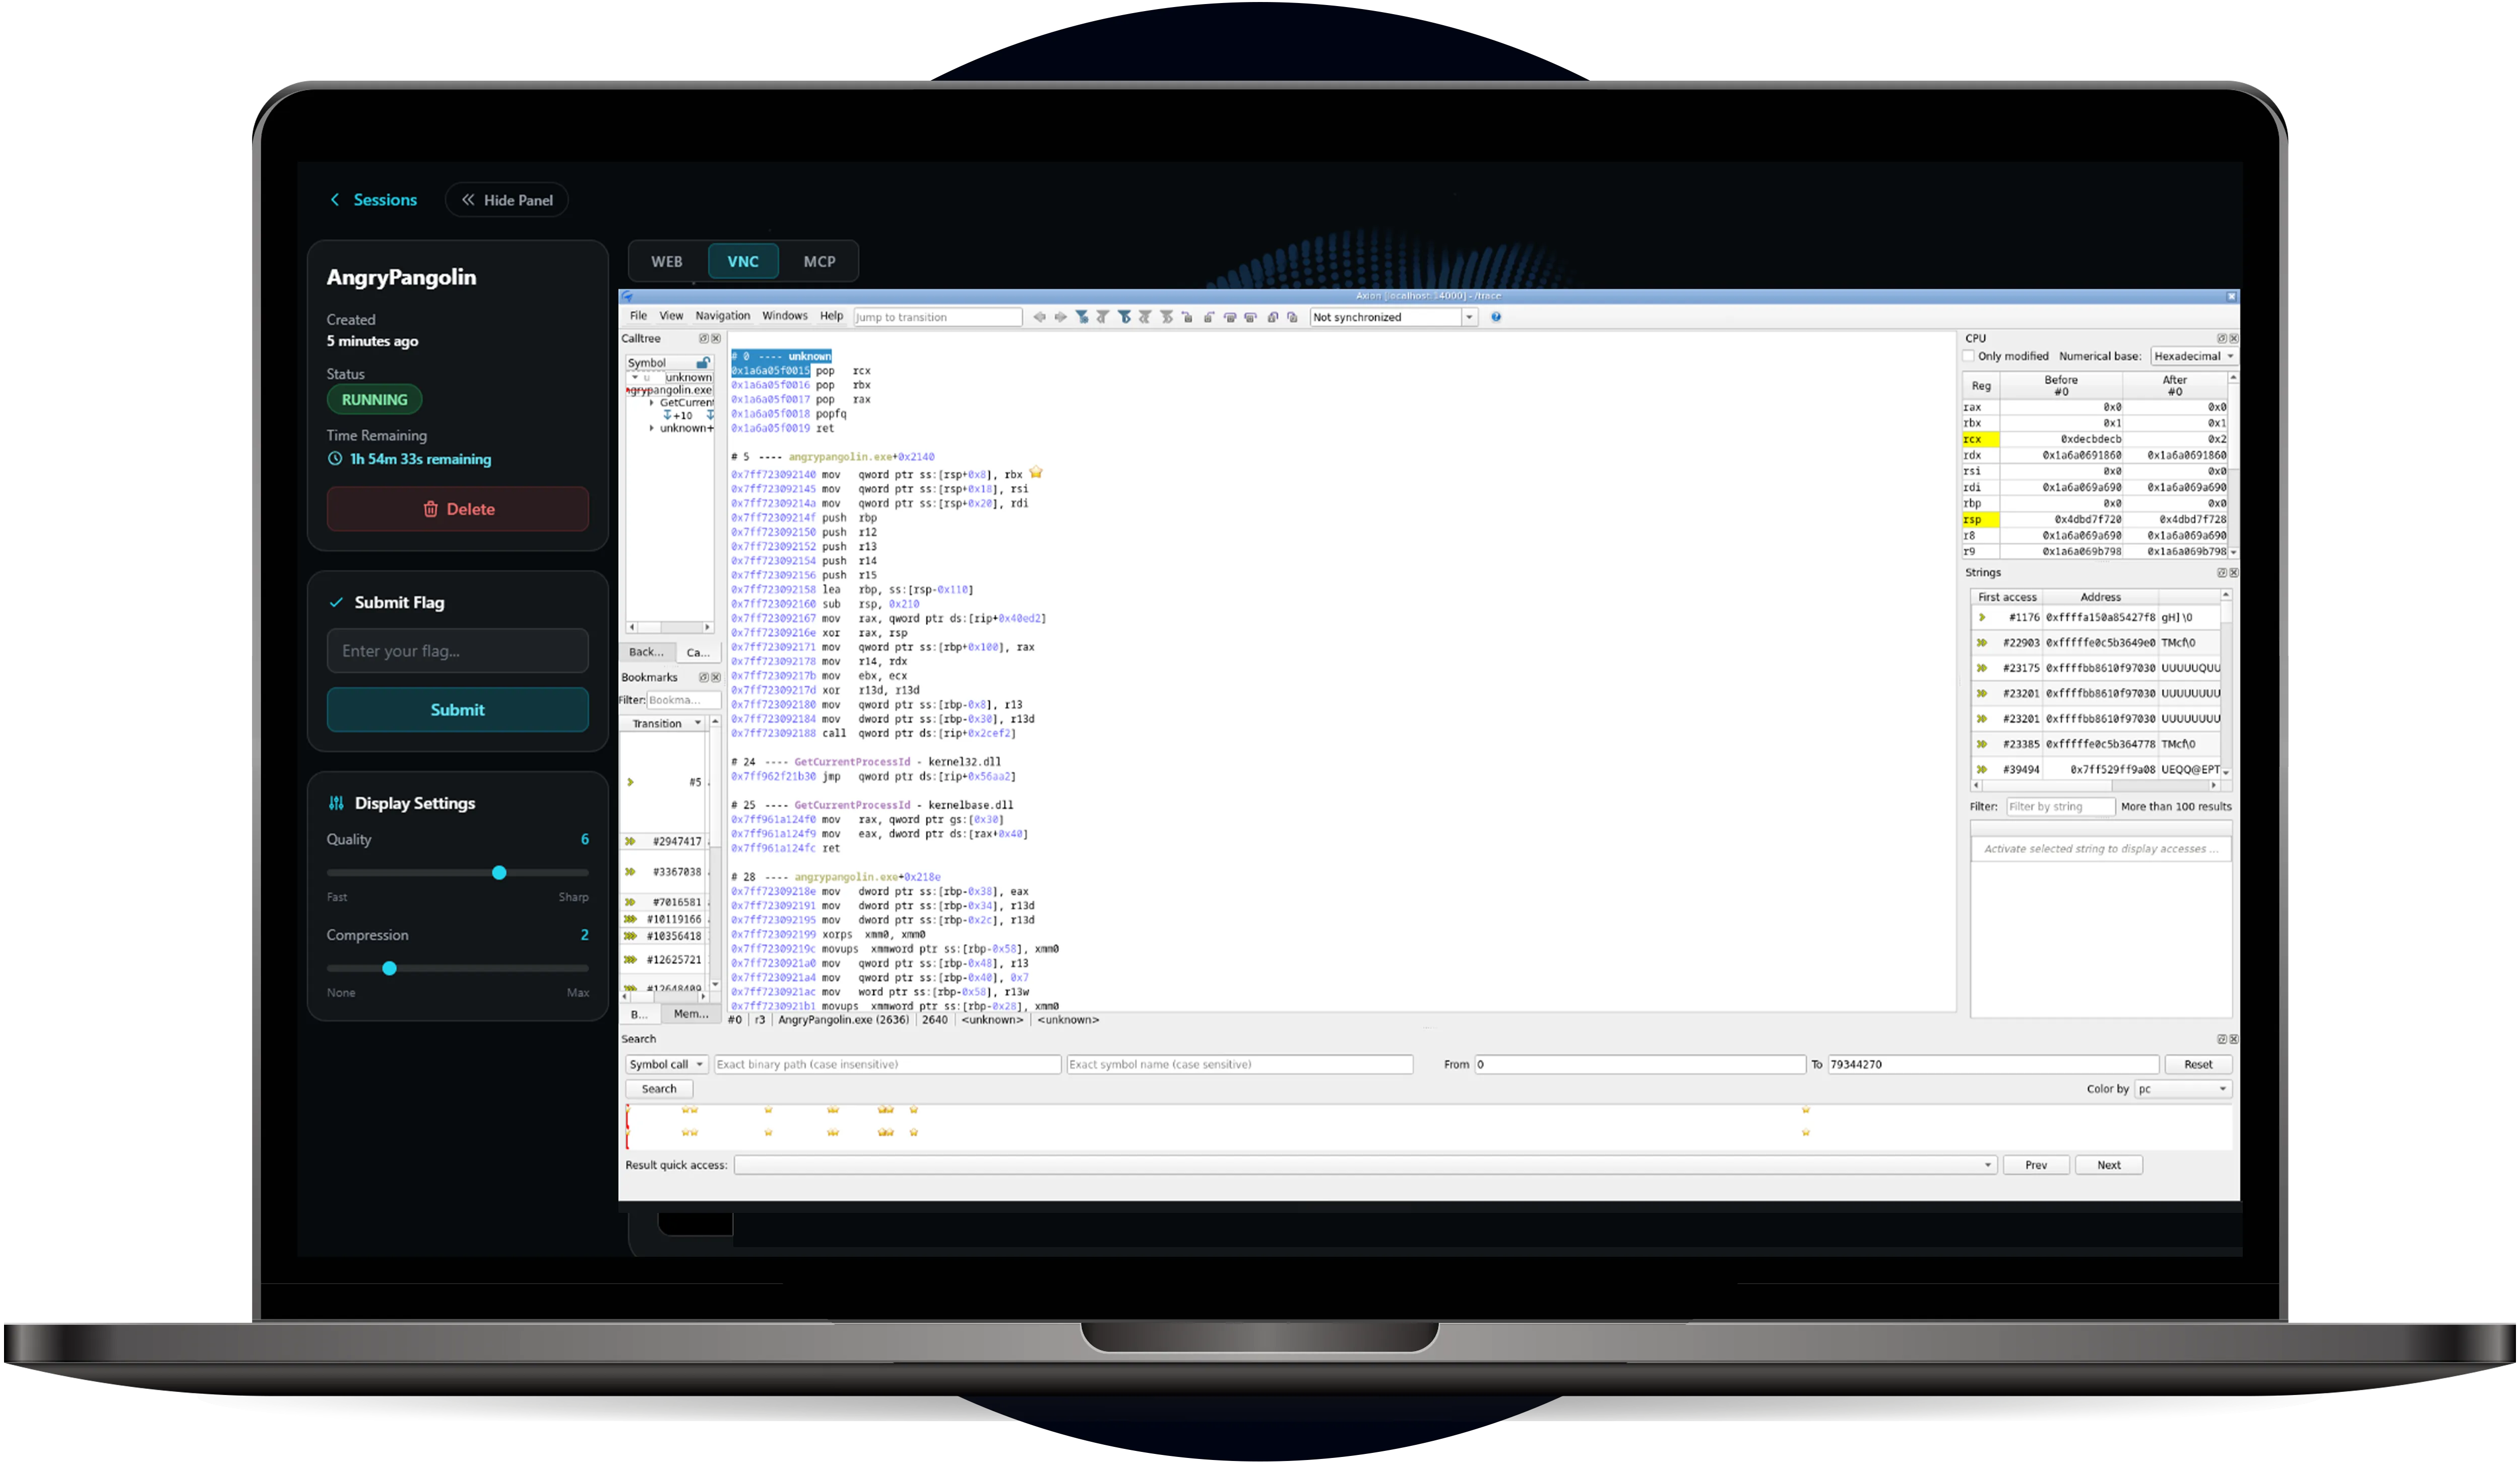This screenshot has height=1464, width=2520.
Task: Click the Prev result button
Action: tap(2036, 1165)
